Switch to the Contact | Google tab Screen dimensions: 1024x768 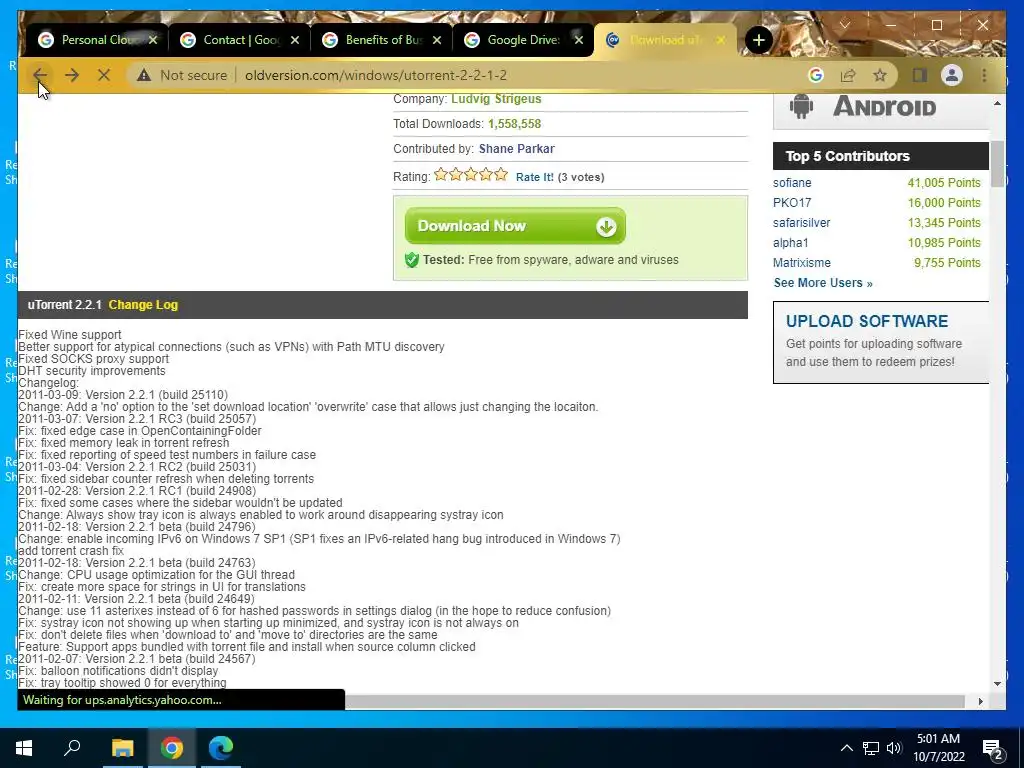click(239, 40)
